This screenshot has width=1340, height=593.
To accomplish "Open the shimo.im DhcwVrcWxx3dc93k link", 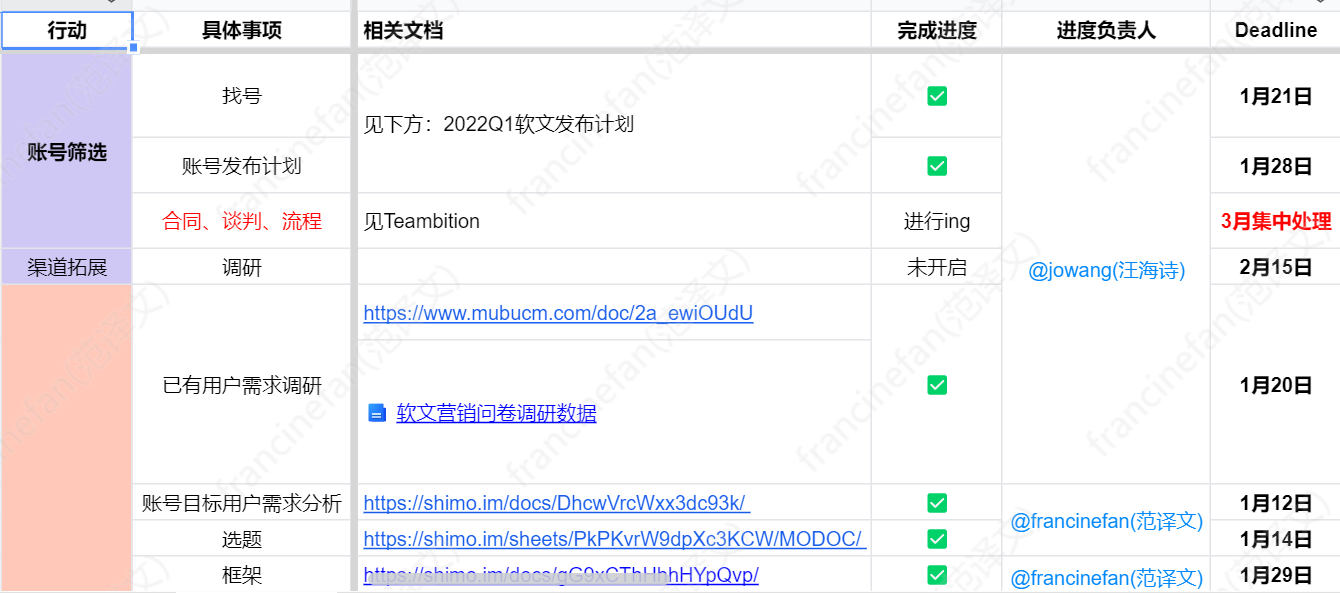I will point(556,503).
